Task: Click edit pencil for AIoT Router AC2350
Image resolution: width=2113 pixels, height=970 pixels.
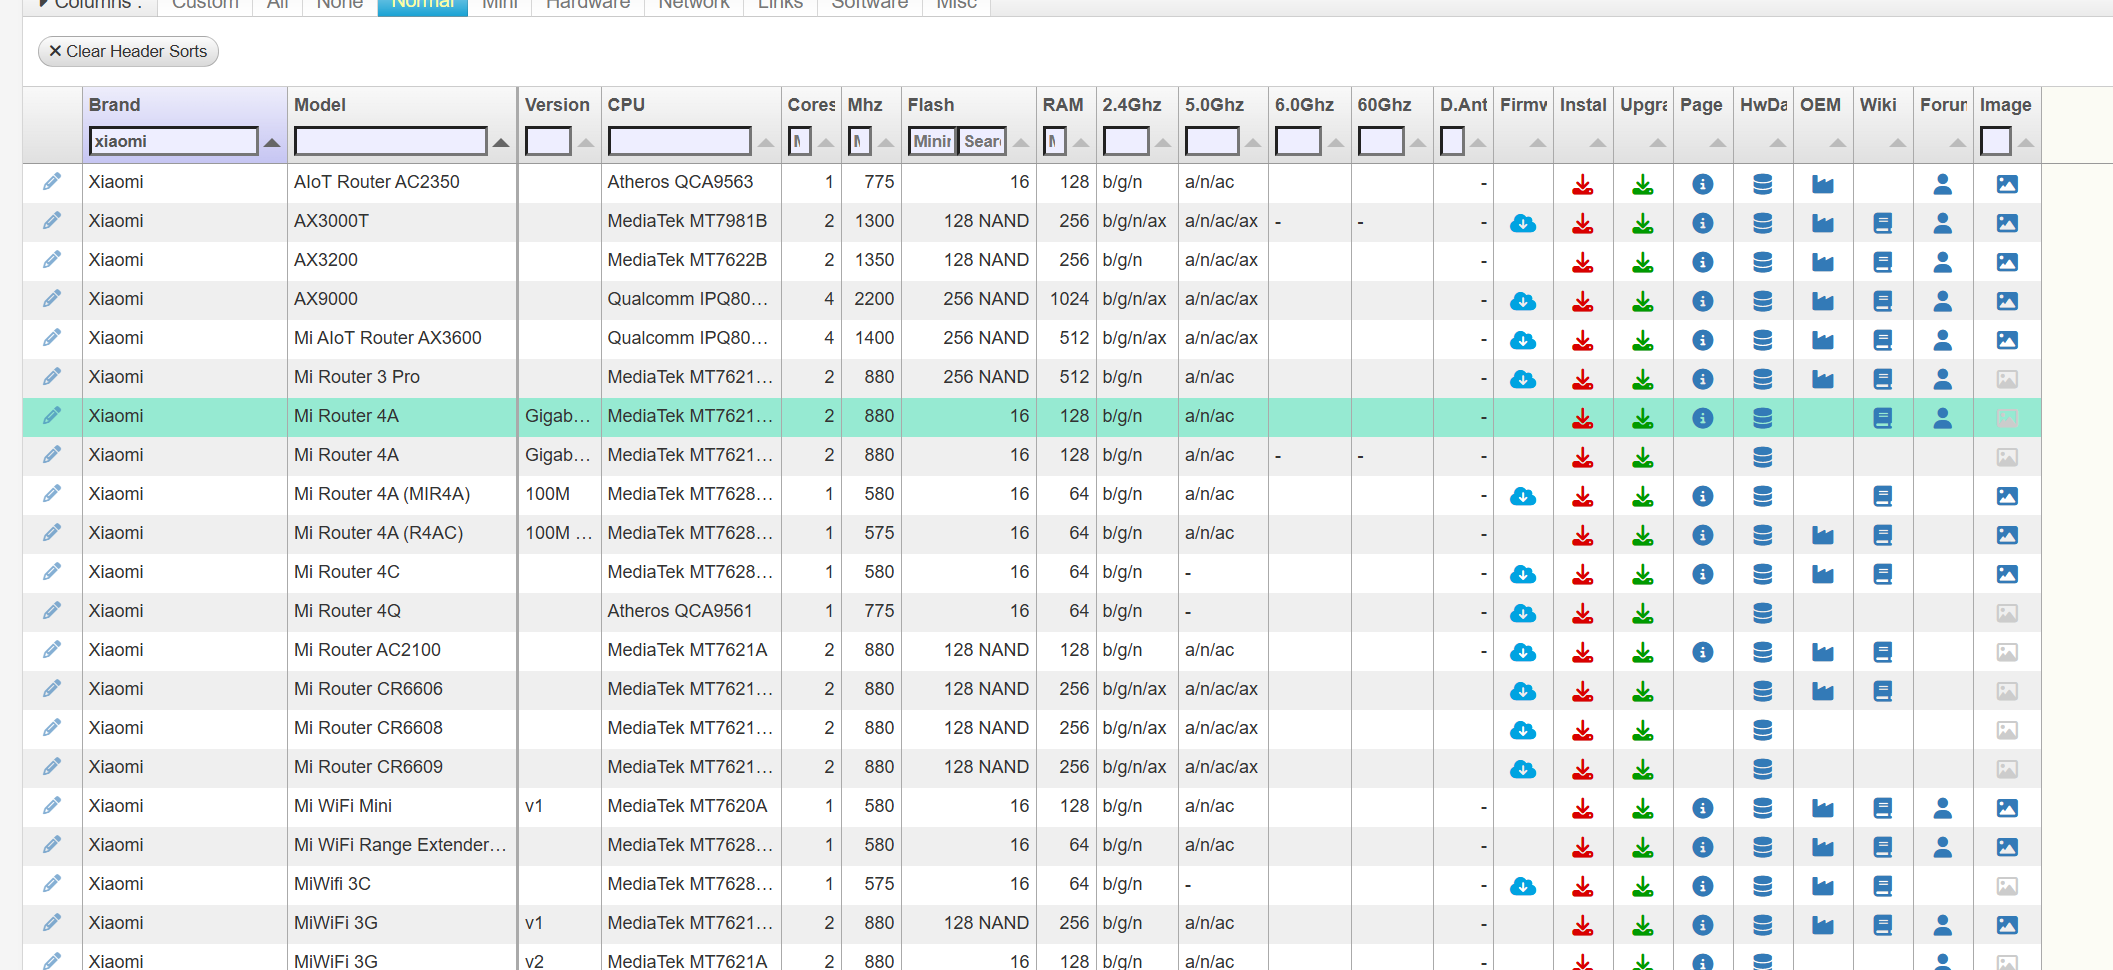Action: pos(52,182)
